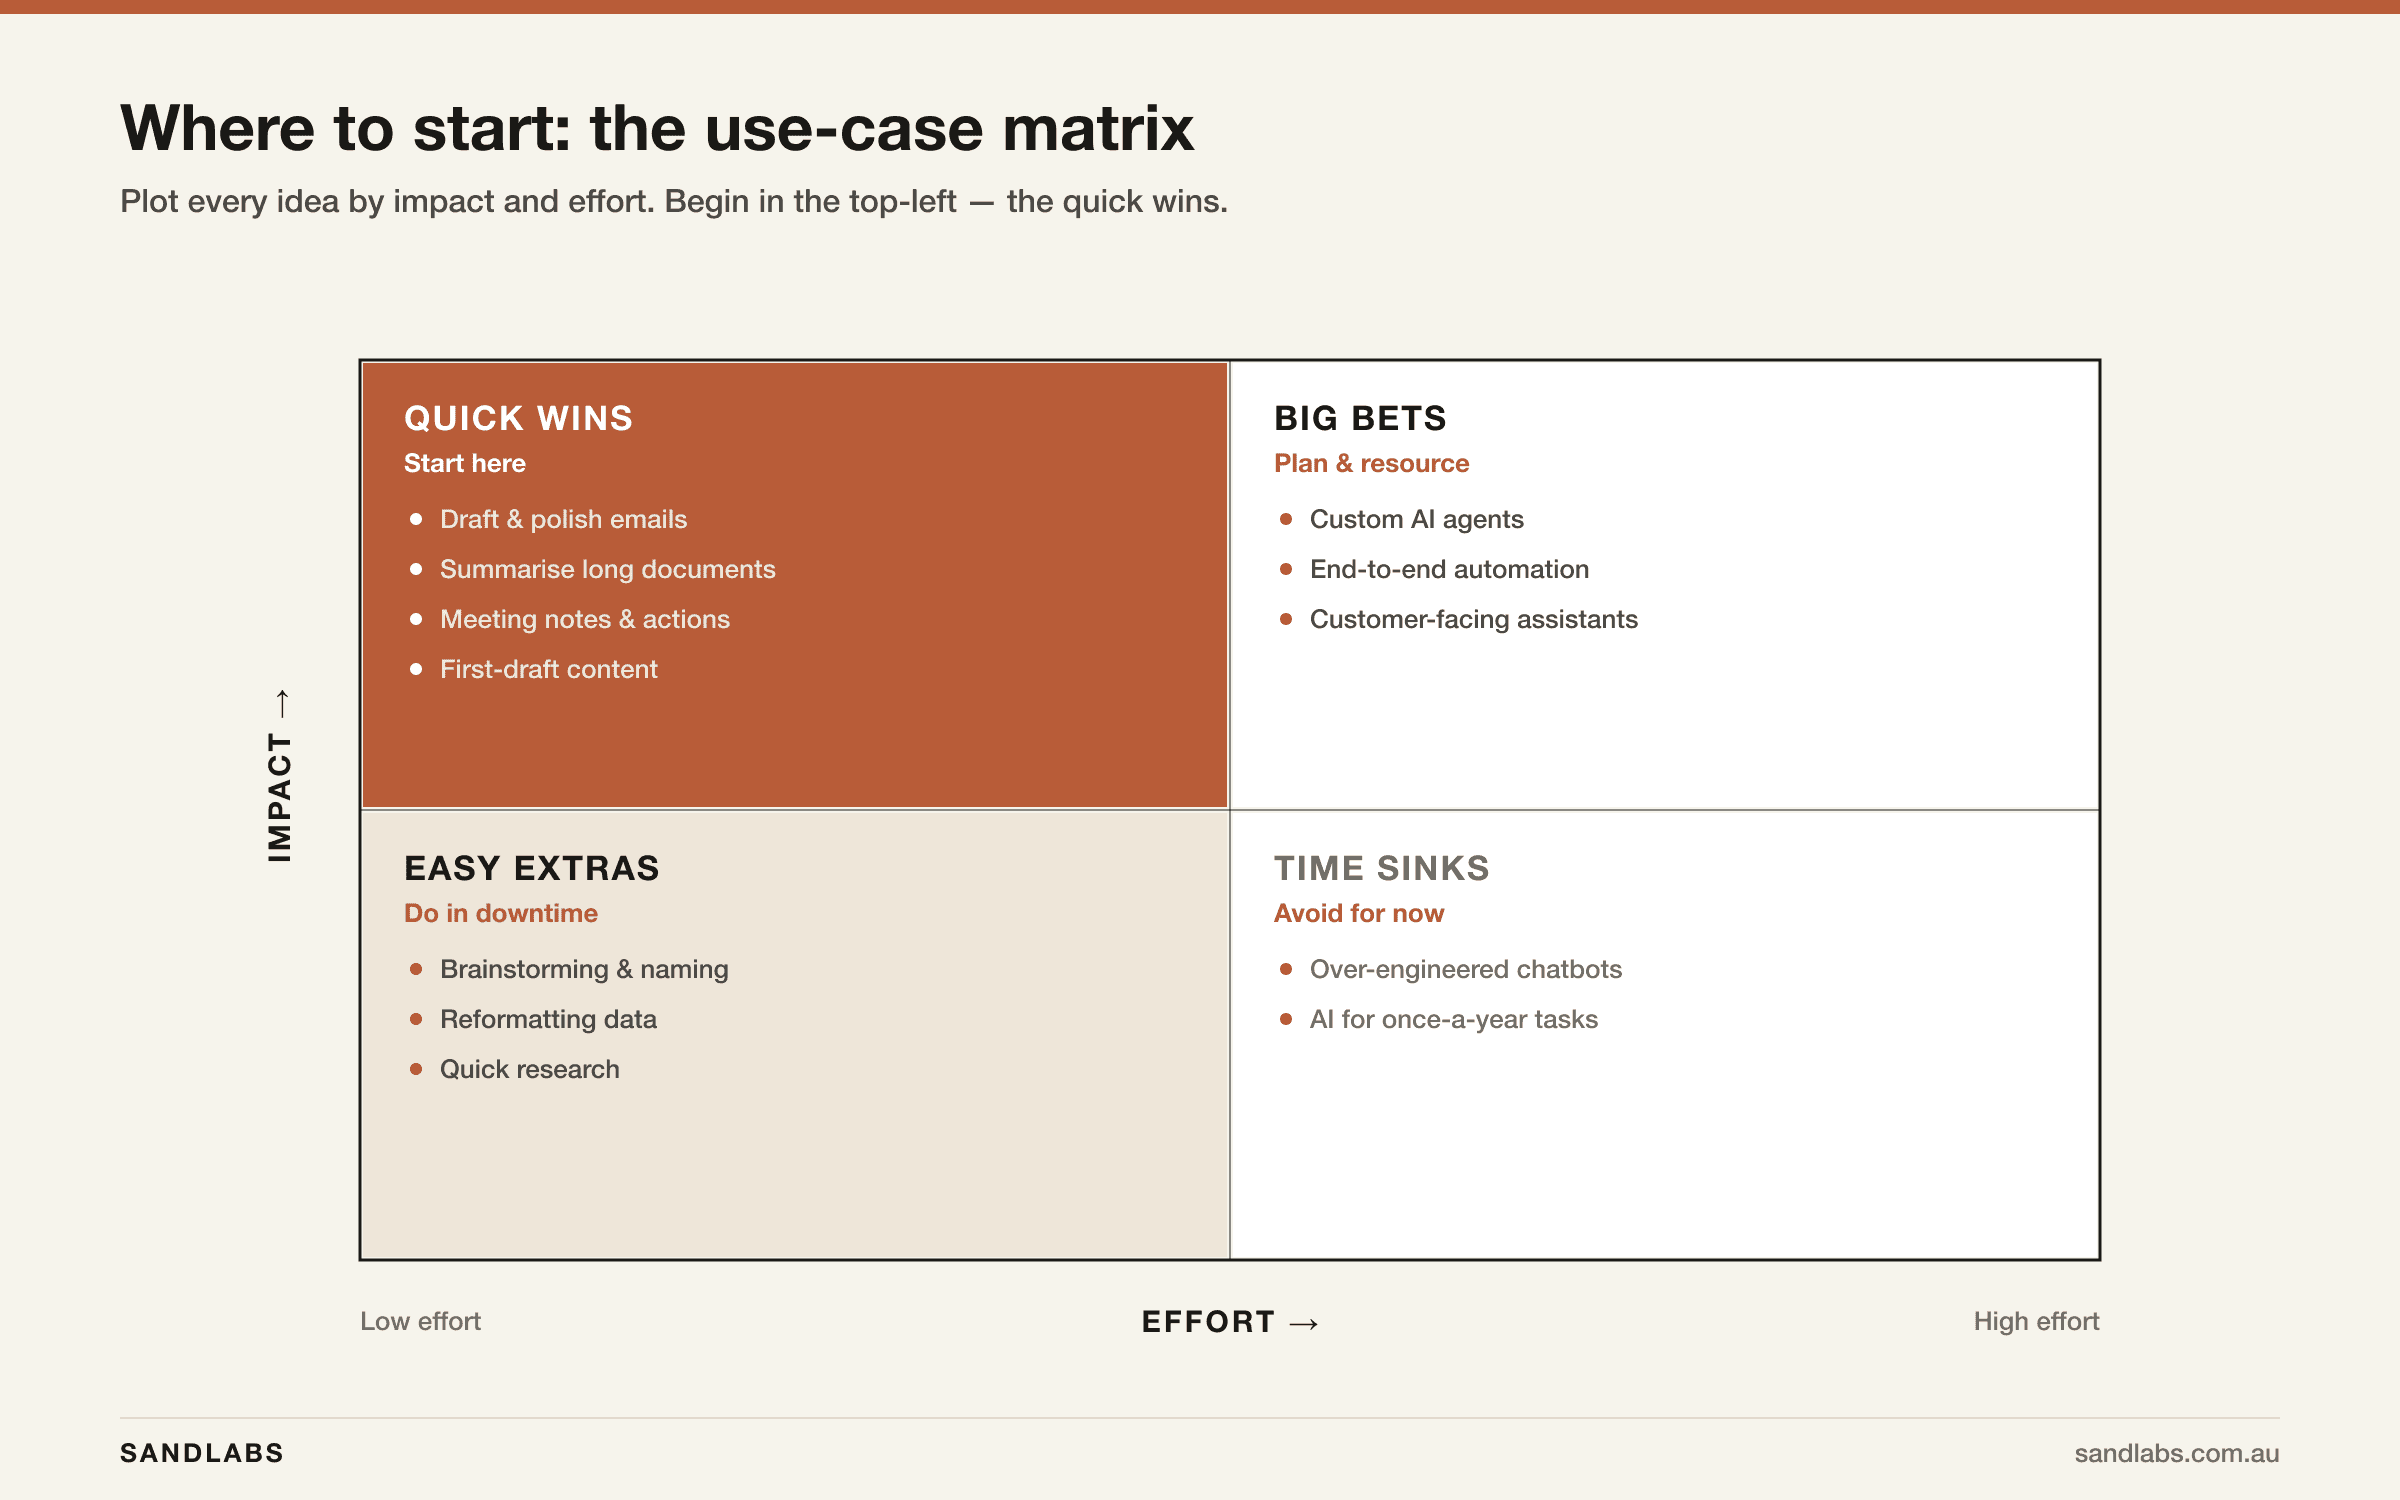Select 'Do in downtime' subheading

[501, 913]
